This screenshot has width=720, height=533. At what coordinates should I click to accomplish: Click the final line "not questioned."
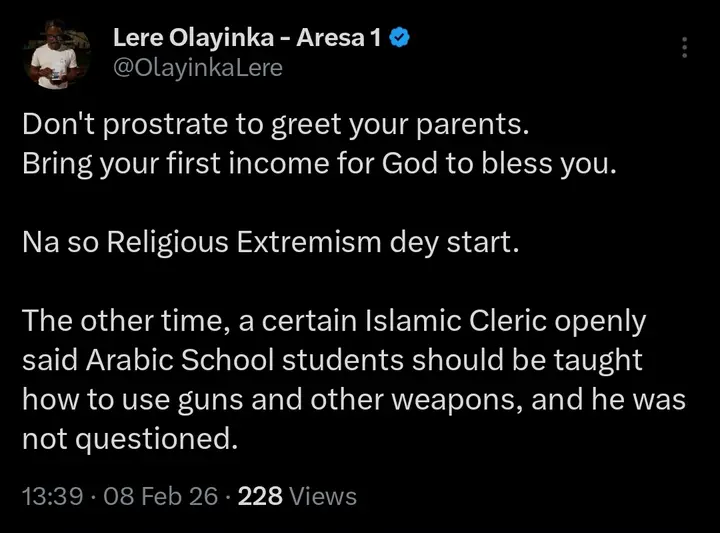click(130, 437)
